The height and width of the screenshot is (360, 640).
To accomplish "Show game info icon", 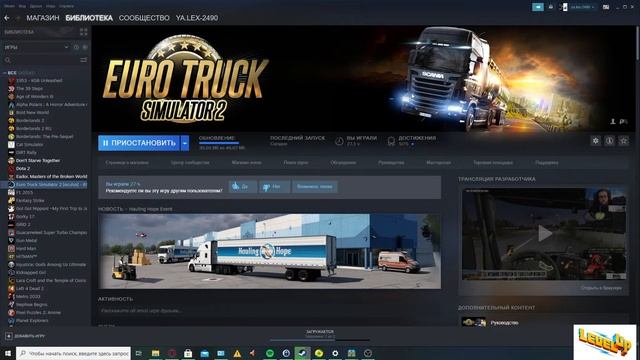I will [609, 141].
